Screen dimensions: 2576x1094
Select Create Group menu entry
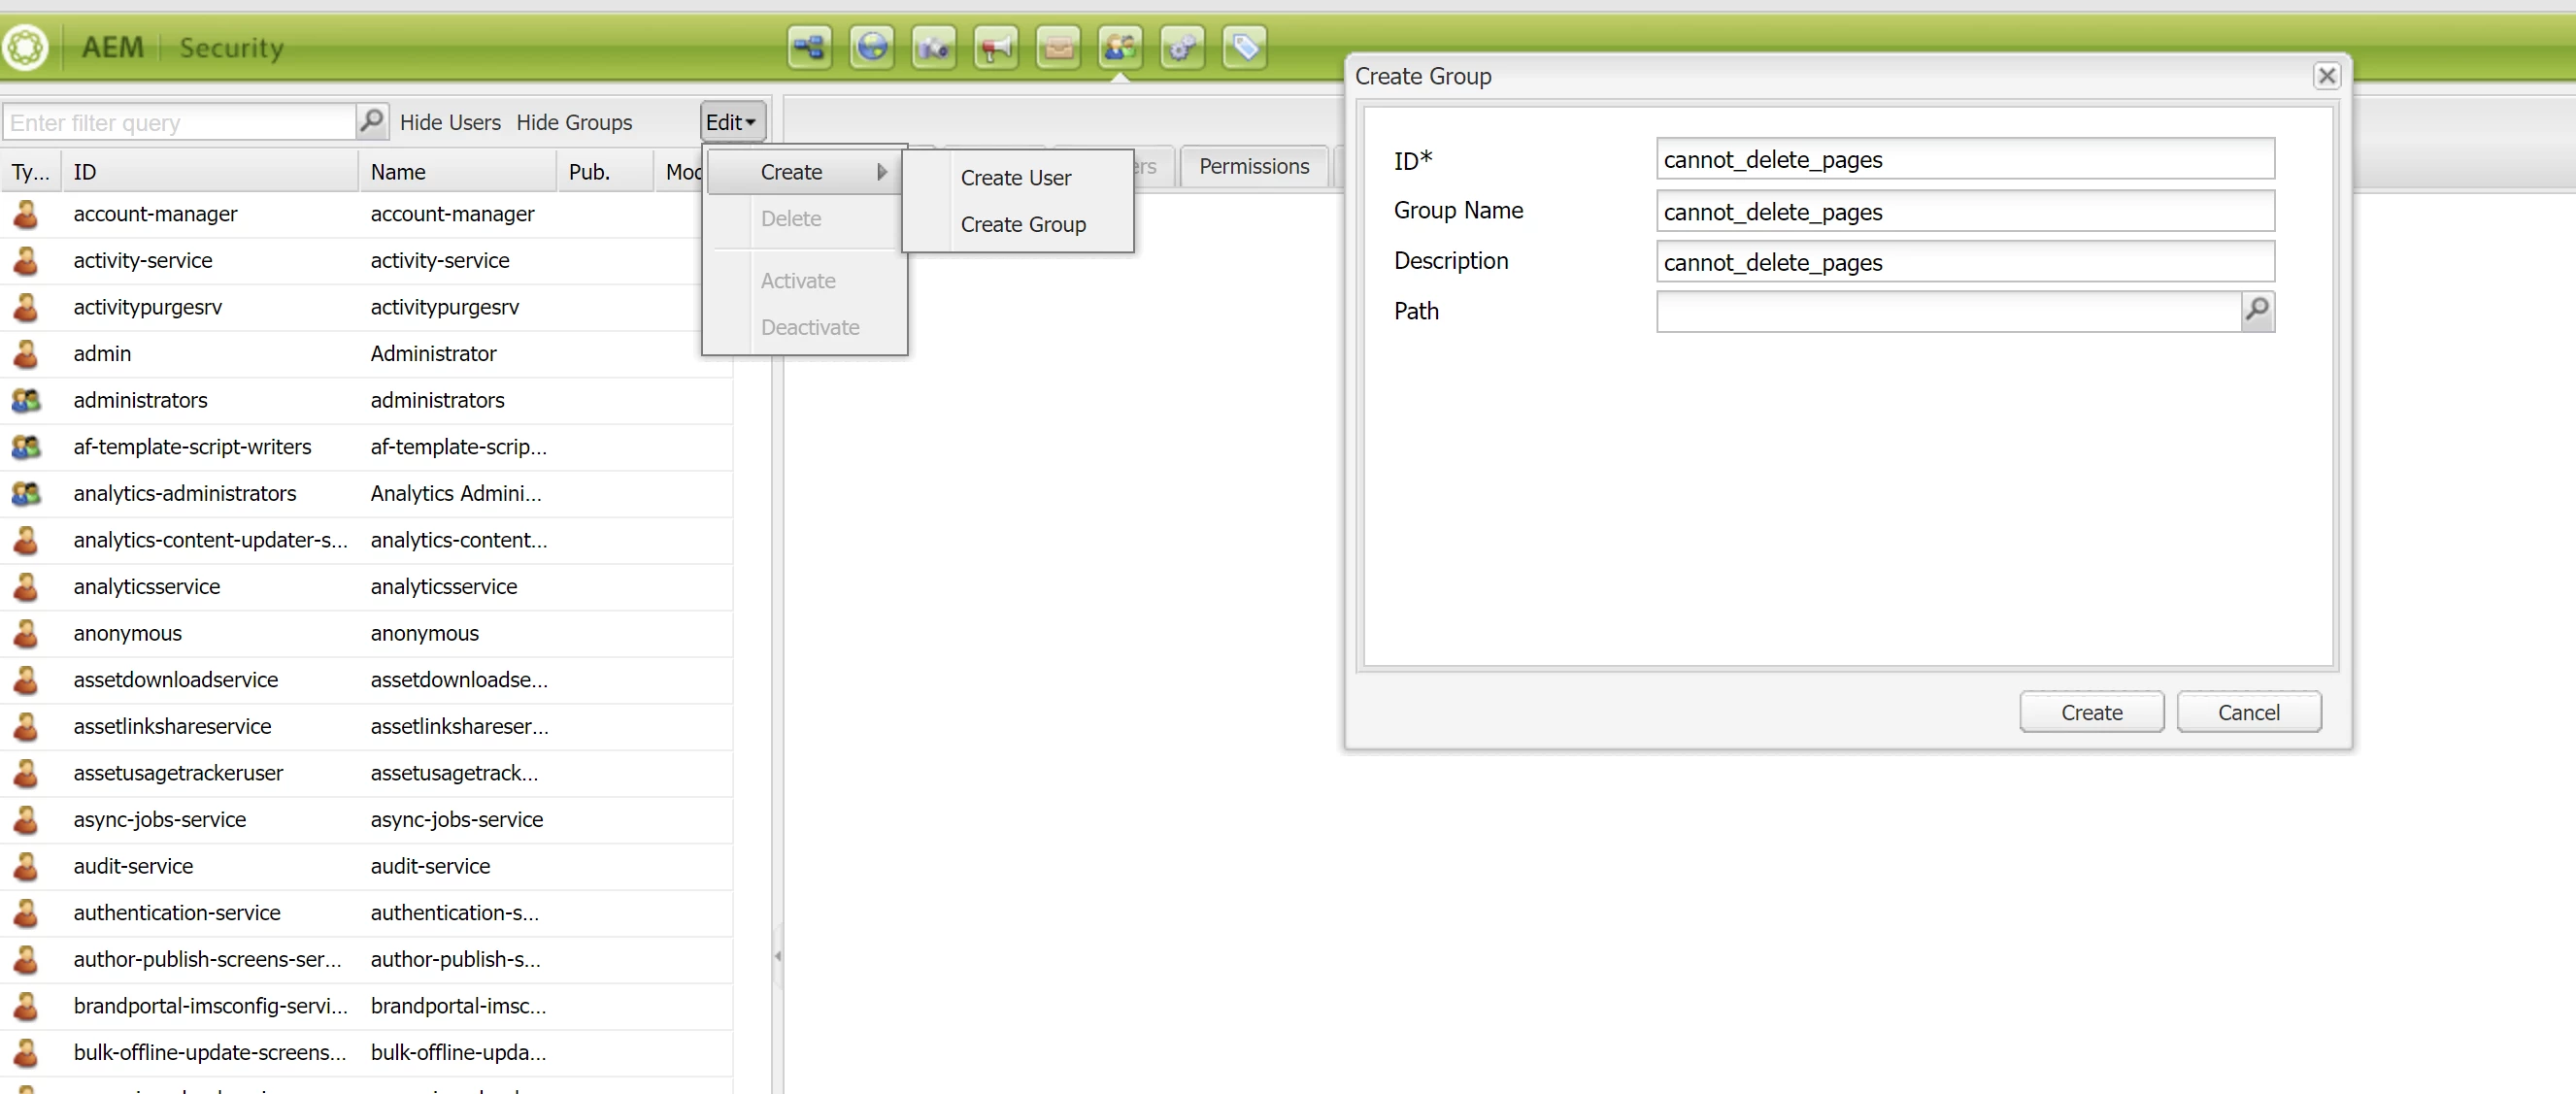(x=1022, y=225)
